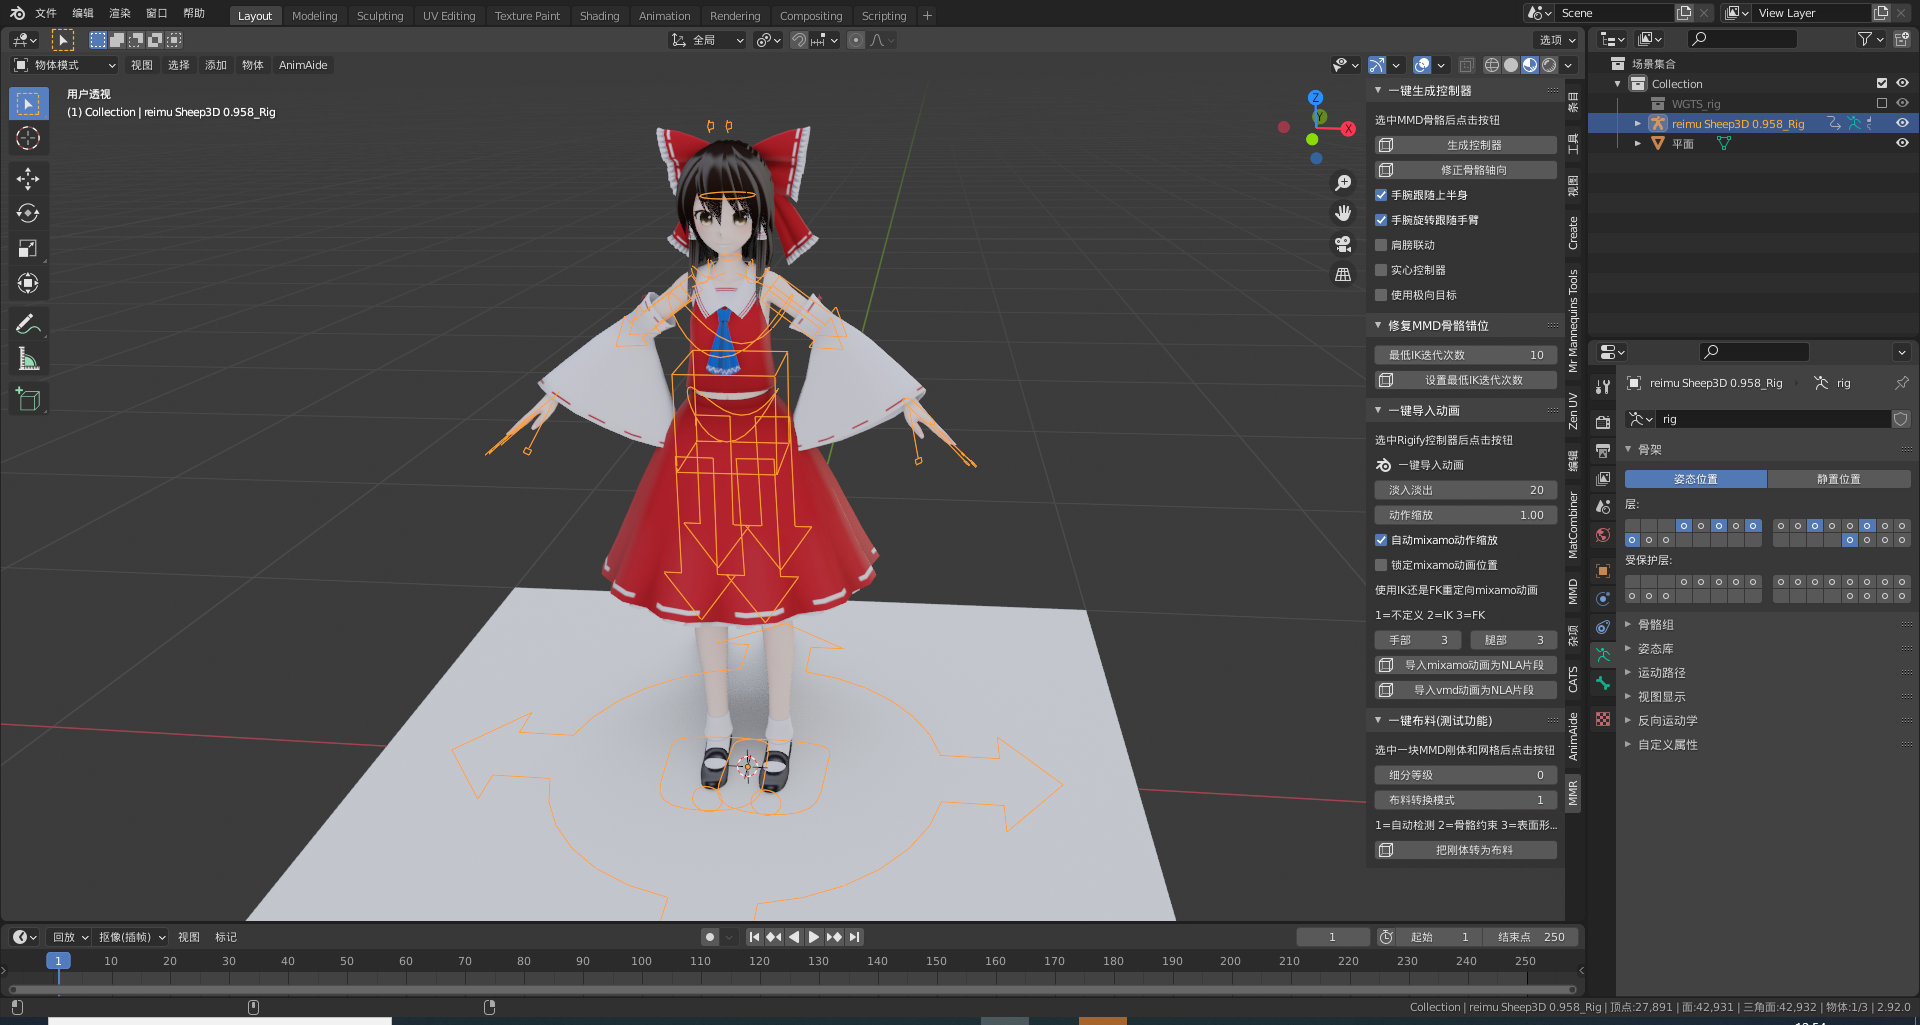Expand the 骨骼组 panel

click(x=1628, y=624)
